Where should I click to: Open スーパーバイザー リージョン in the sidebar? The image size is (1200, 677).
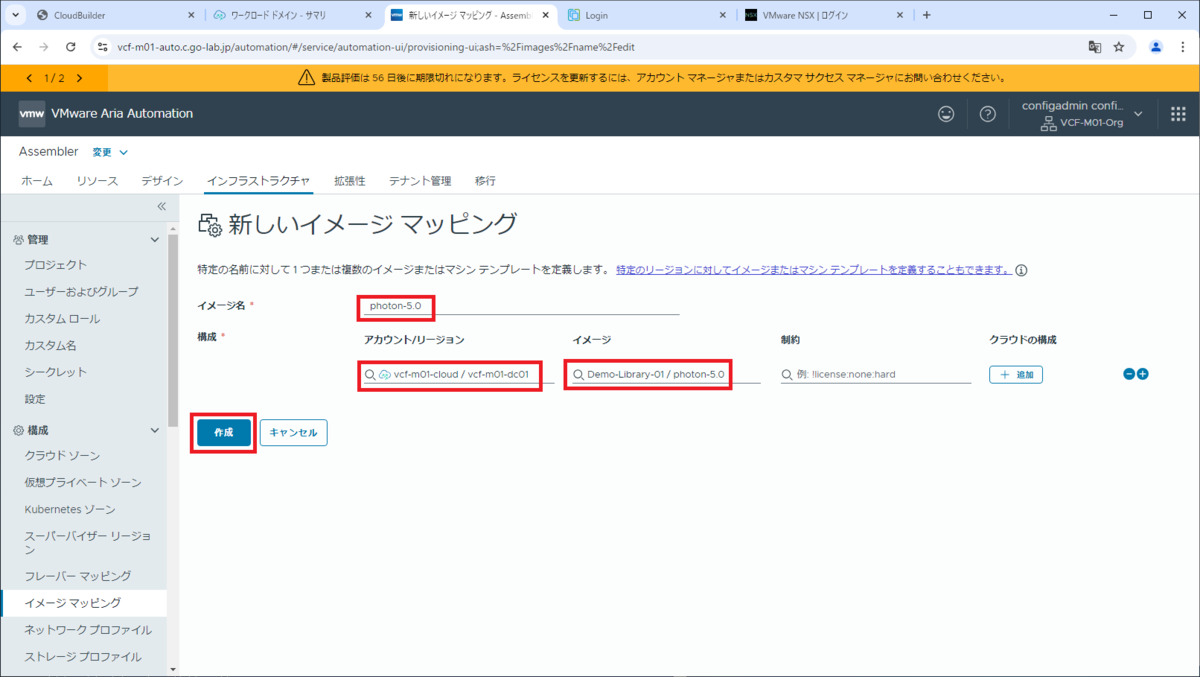click(x=88, y=543)
